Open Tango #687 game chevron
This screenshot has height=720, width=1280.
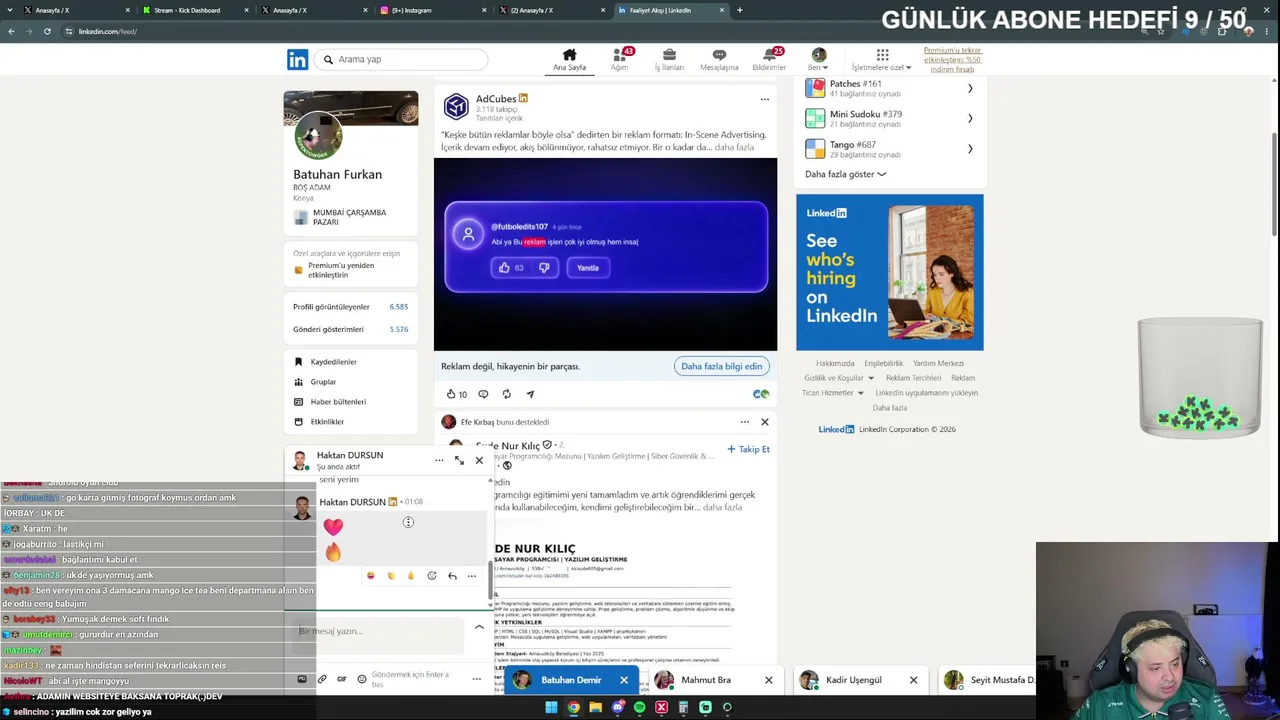(x=970, y=149)
